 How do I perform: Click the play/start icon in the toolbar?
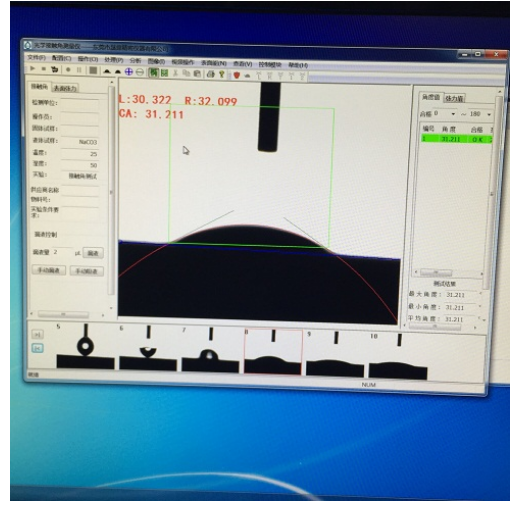click(x=33, y=68)
